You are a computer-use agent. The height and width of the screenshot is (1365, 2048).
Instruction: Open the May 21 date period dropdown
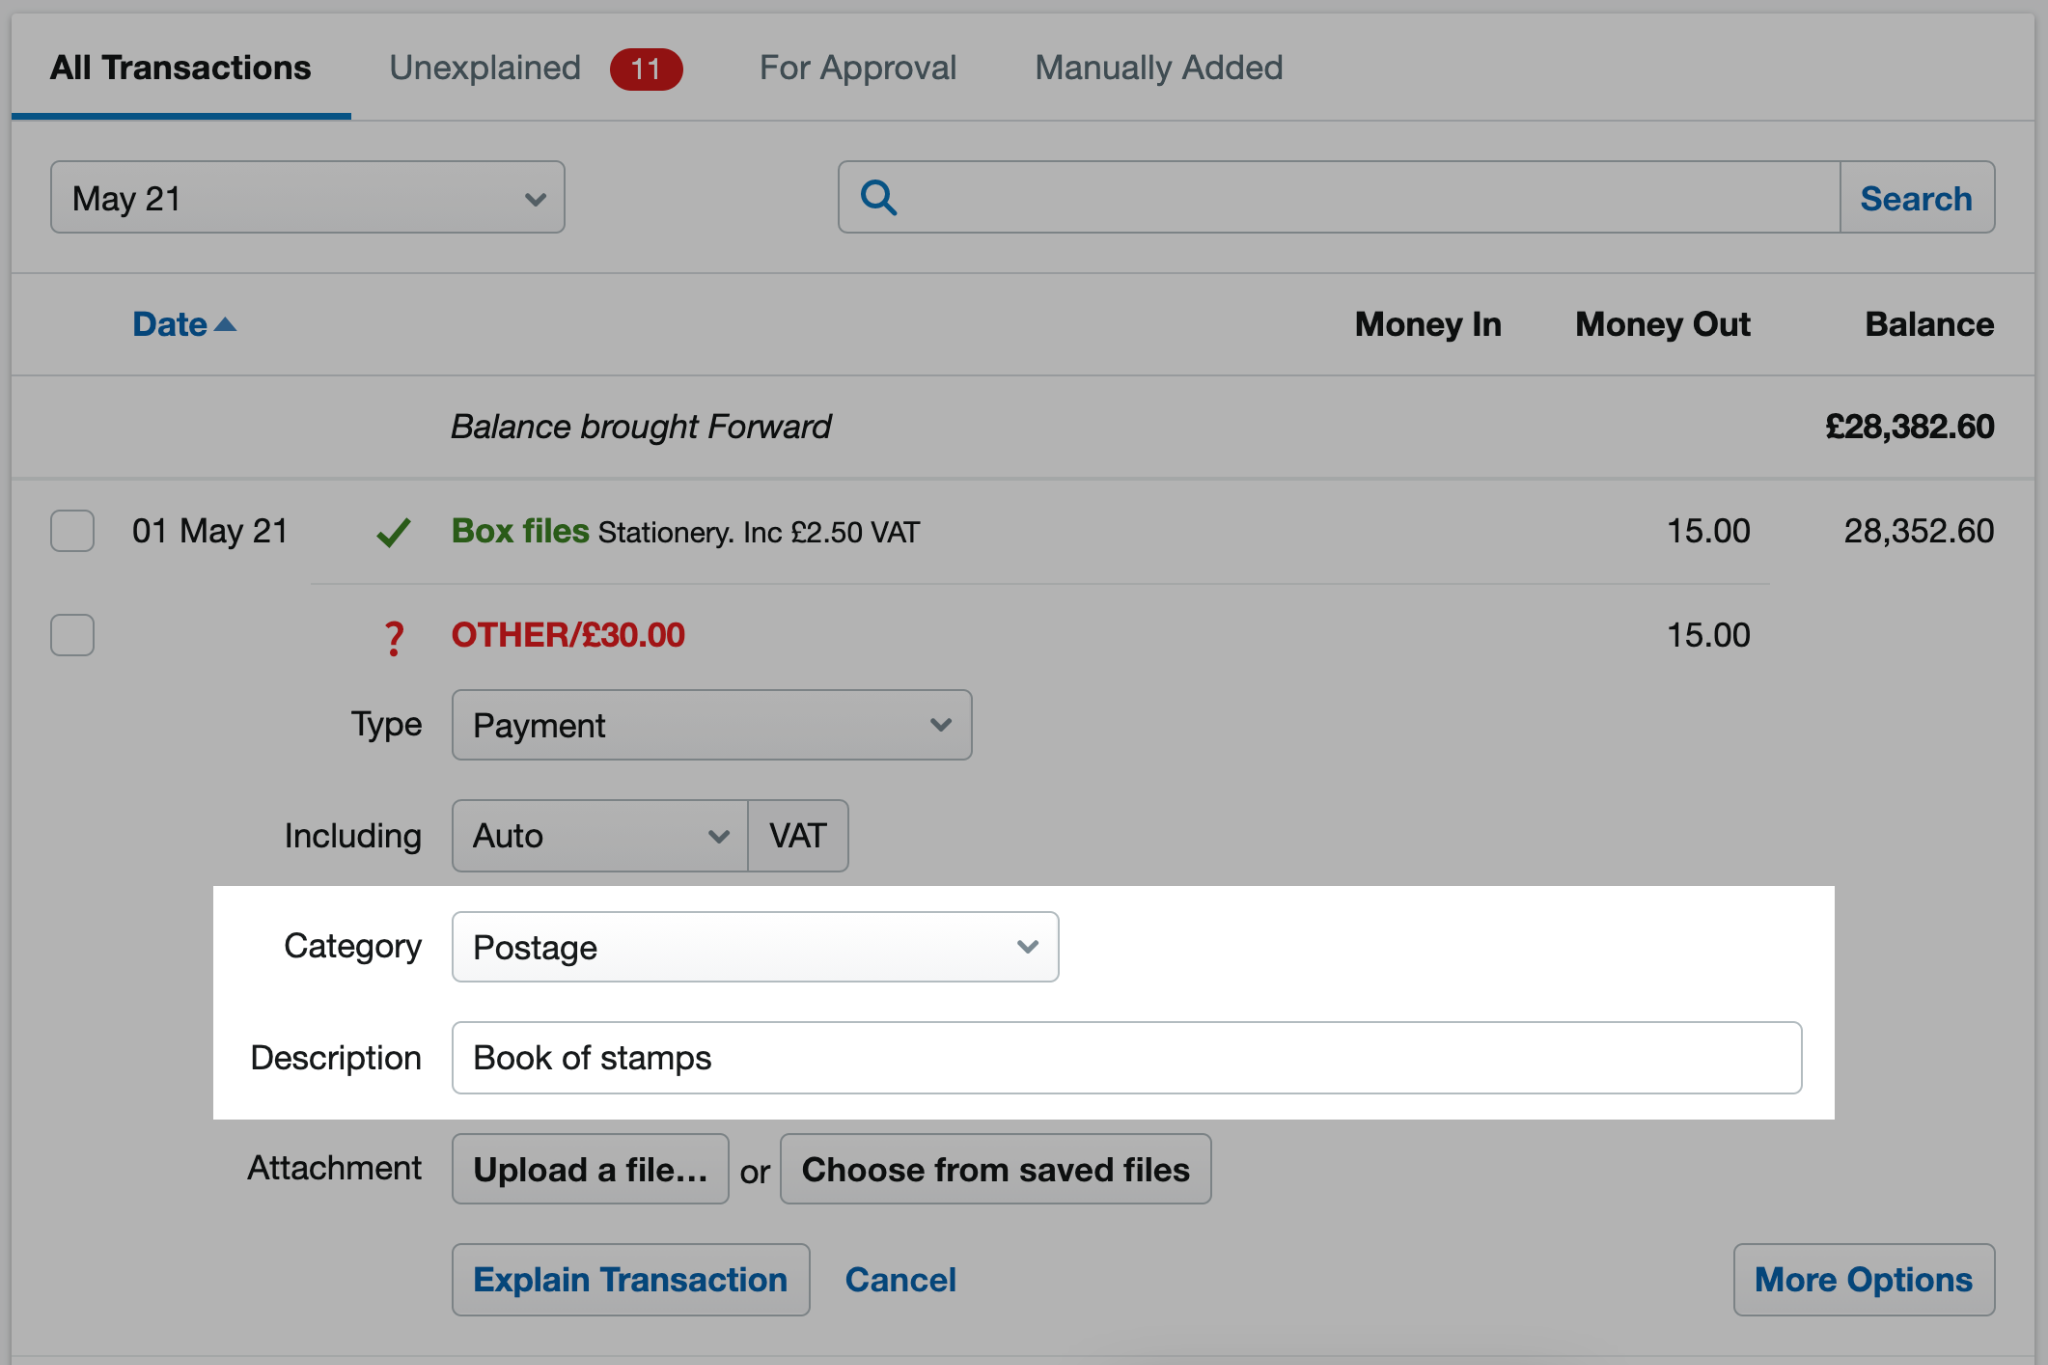306,197
